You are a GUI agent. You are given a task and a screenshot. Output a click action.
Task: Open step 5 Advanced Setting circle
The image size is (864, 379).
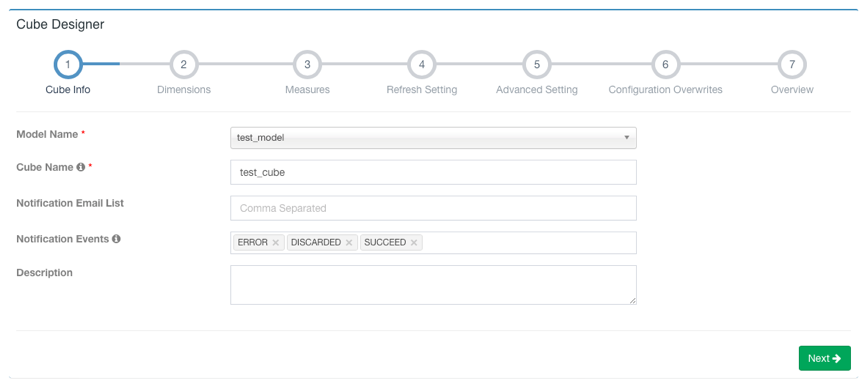click(x=537, y=64)
